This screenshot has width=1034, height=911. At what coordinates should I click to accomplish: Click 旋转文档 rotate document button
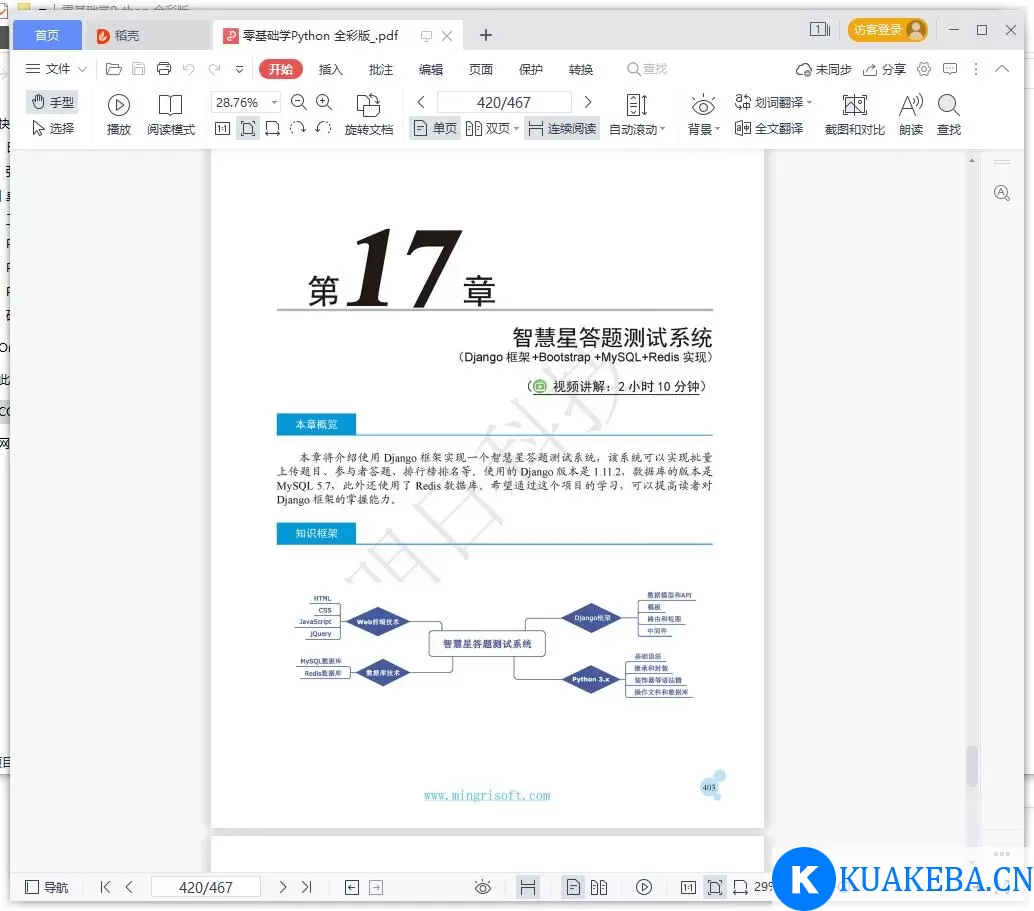369,115
